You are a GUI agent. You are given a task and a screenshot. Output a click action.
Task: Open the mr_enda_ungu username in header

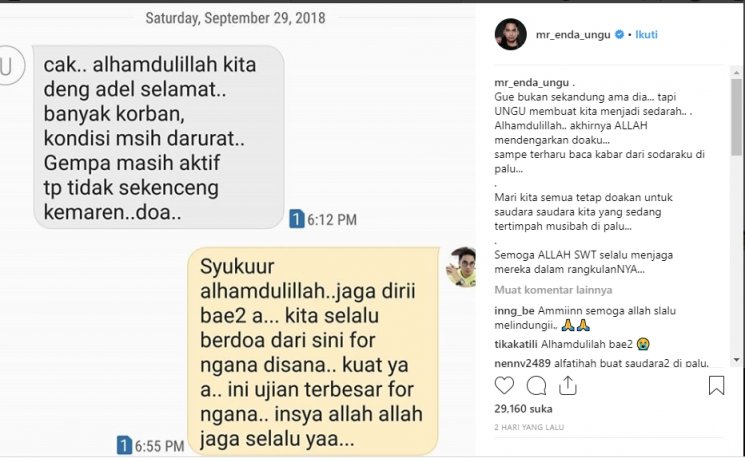[573, 35]
